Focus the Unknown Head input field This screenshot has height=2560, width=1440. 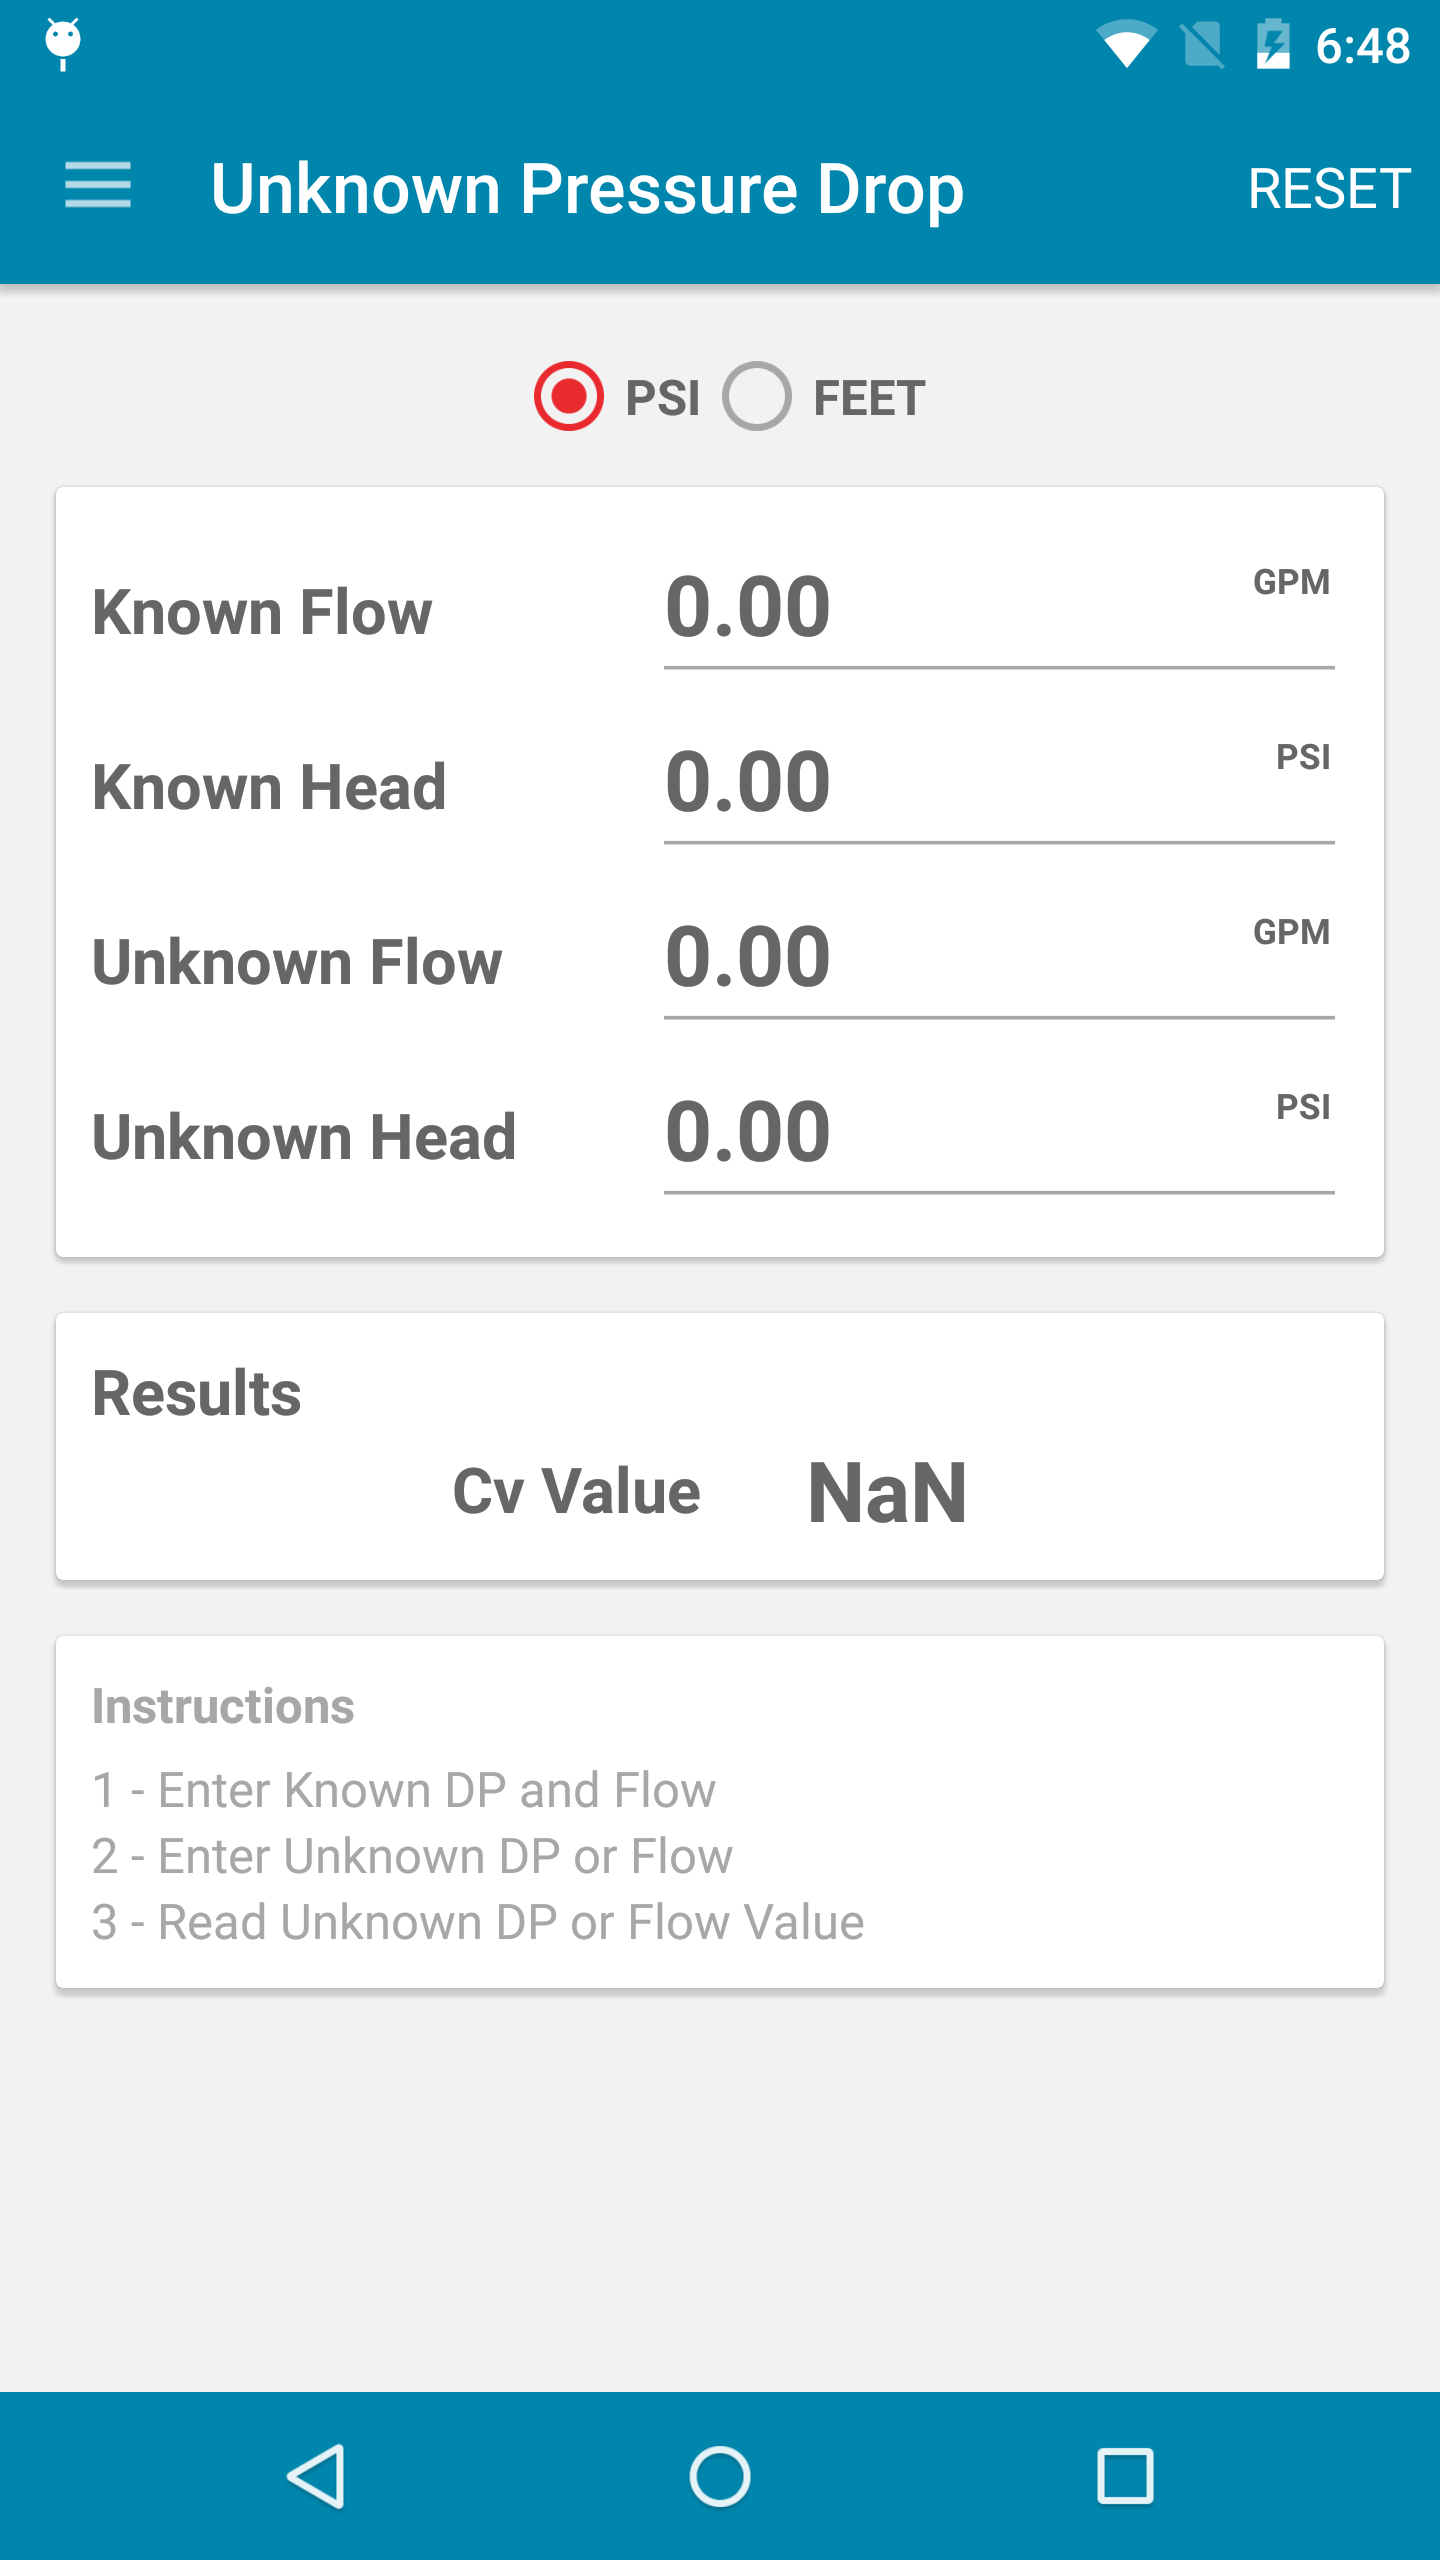[999, 1134]
